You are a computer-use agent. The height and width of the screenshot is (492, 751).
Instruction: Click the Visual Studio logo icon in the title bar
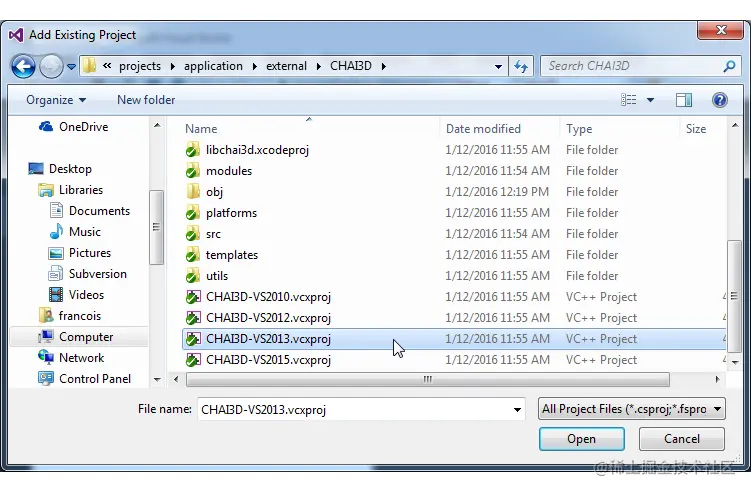[16, 35]
